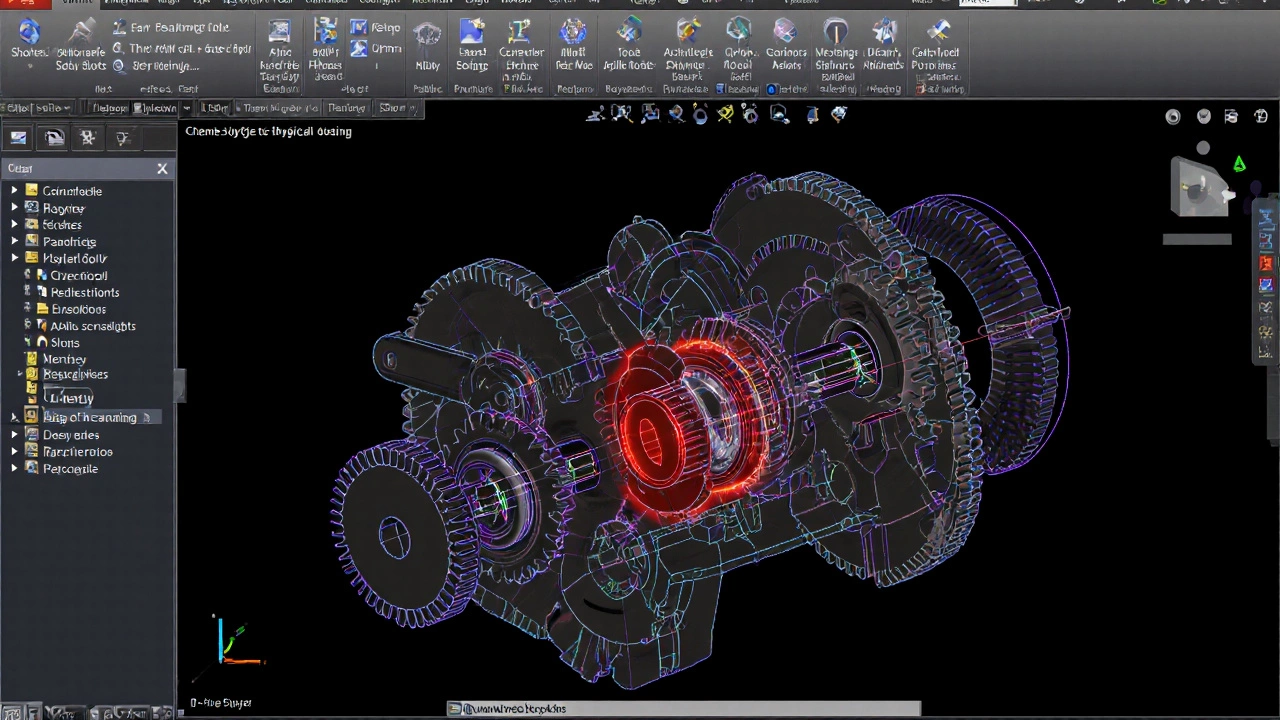
Task: Click the blue globe icon at ribbon's left end
Action: click(29, 32)
